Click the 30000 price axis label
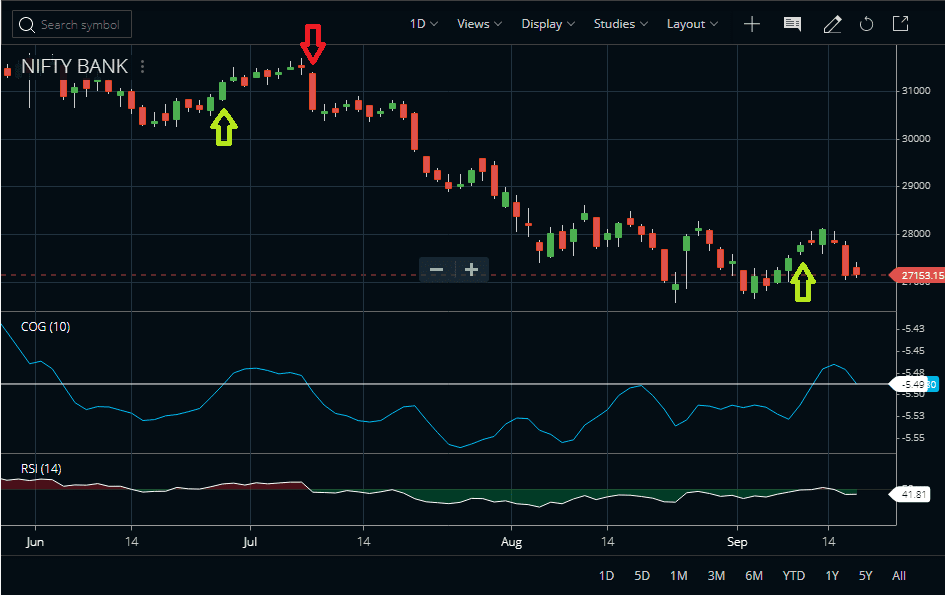Screen dimensions: 945x595 916,139
